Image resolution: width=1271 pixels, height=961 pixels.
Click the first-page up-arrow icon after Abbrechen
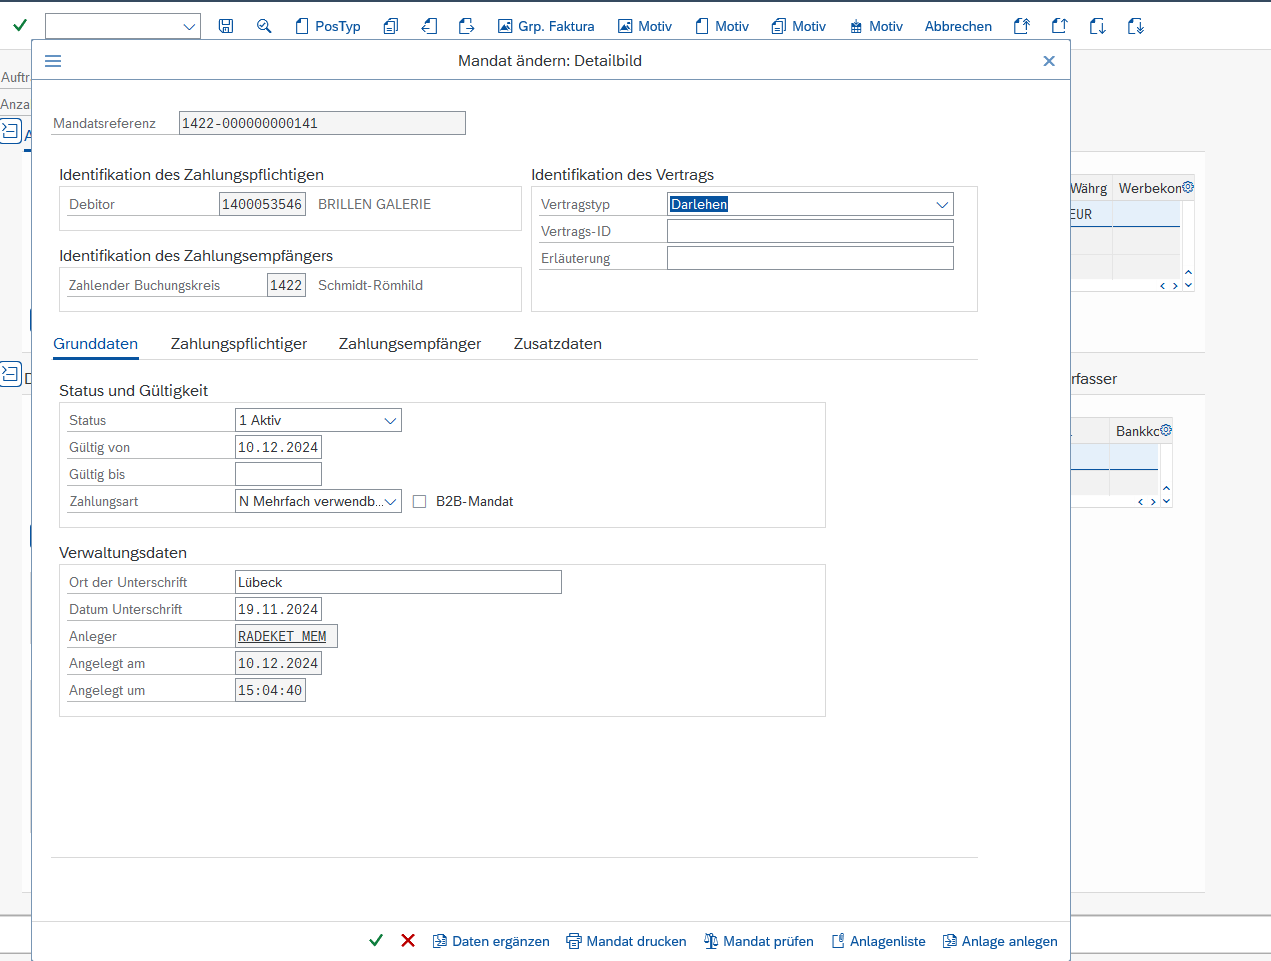[x=1021, y=26]
